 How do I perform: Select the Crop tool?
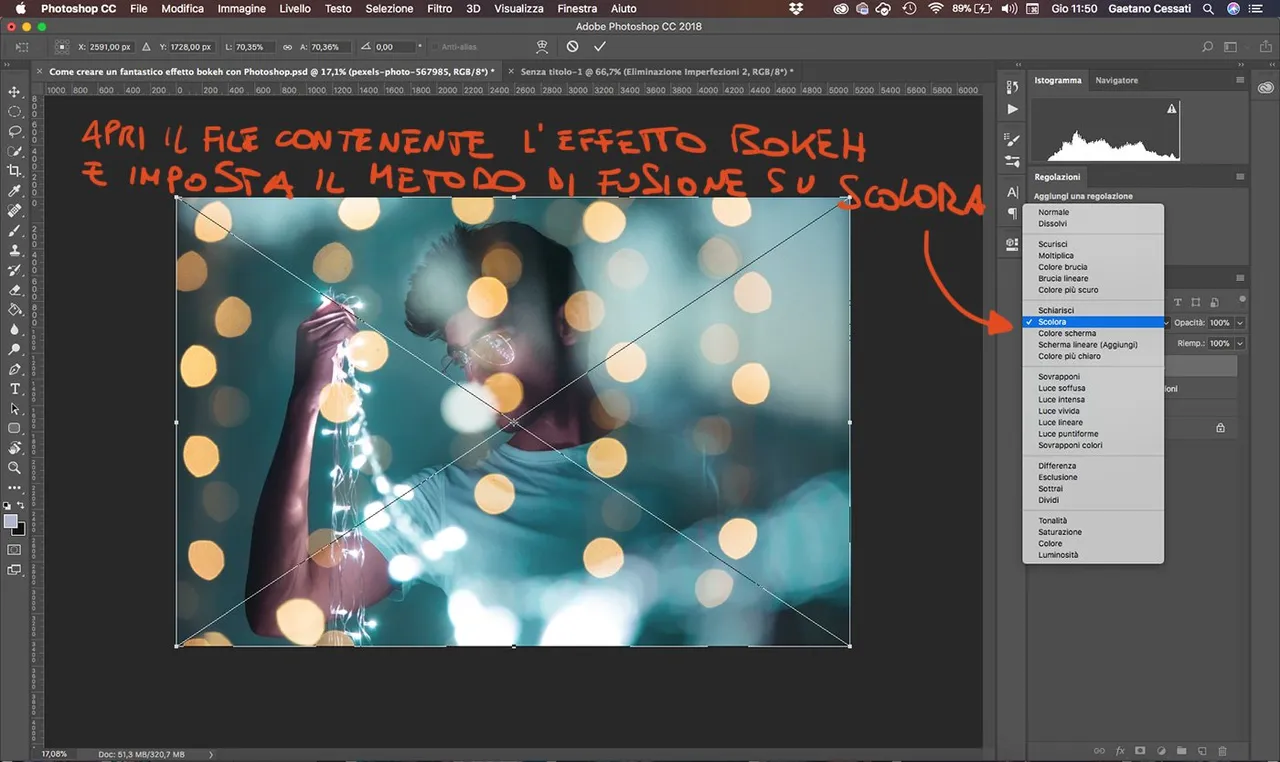coord(15,171)
